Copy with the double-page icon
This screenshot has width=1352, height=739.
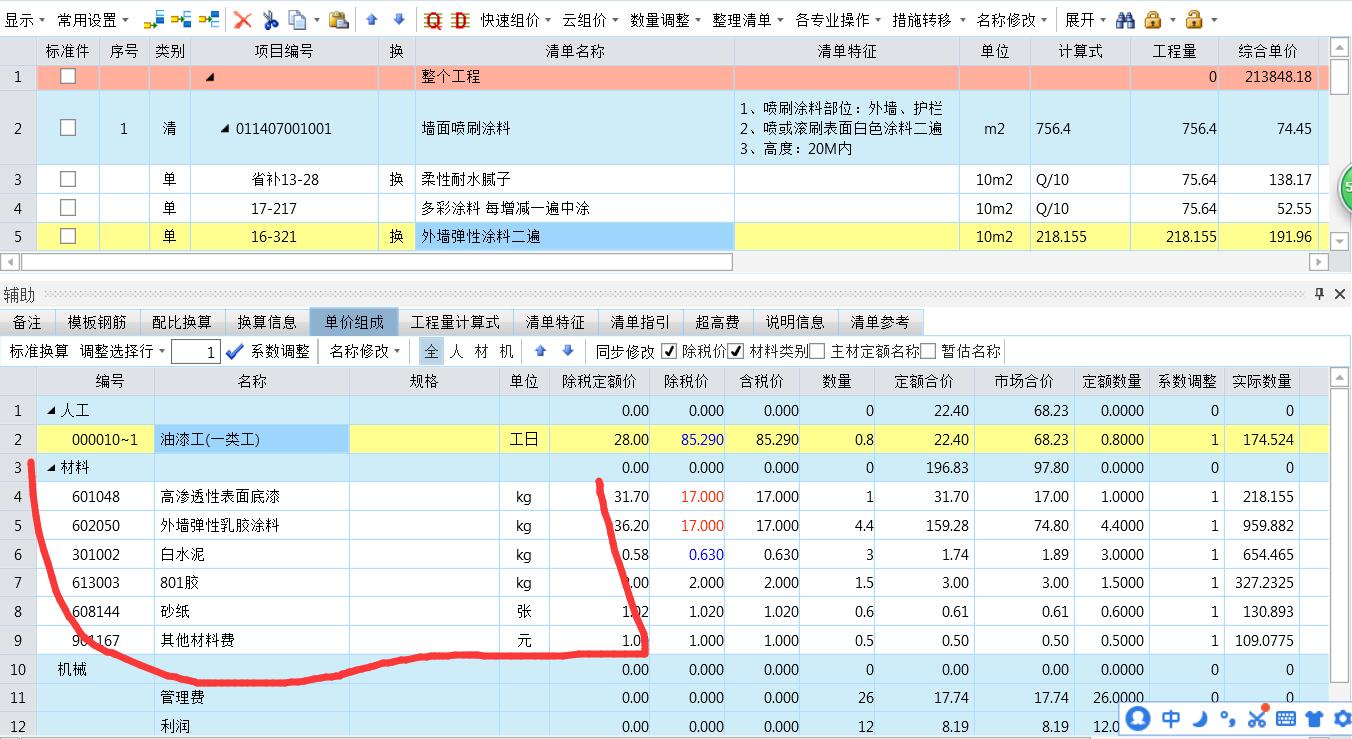tap(298, 20)
